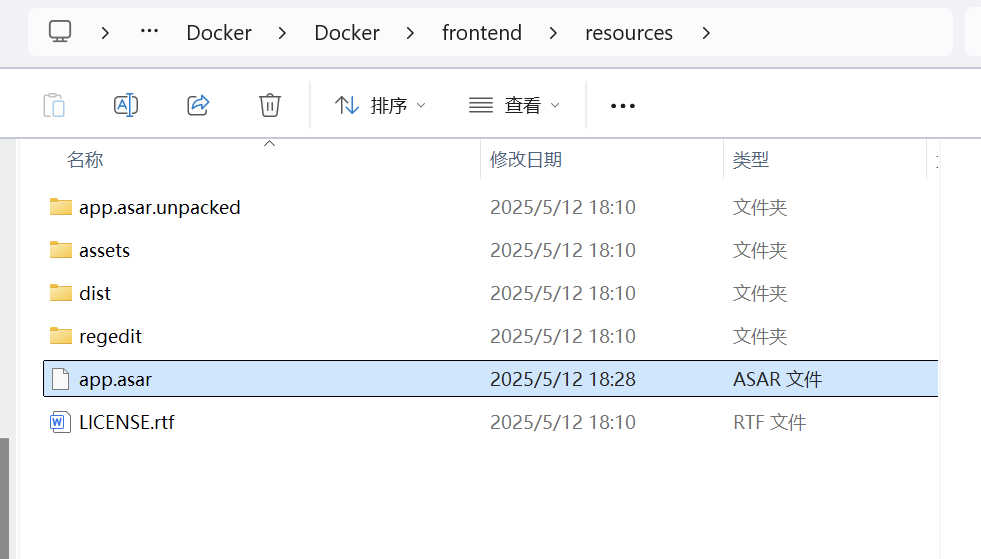981x559 pixels.
Task: Select the LICENSE.rtf document icon
Action: [x=59, y=422]
